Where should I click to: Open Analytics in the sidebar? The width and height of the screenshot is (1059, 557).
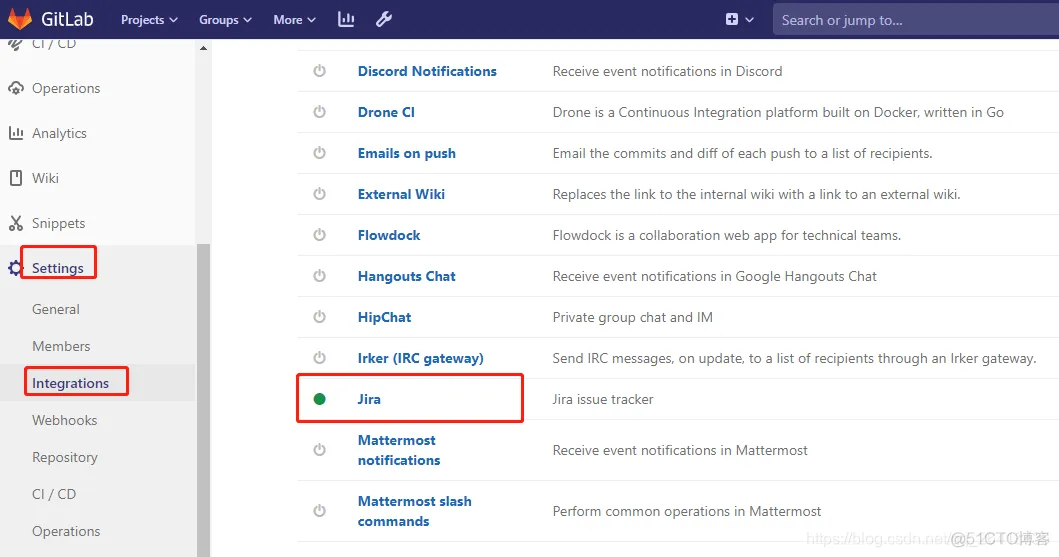(59, 133)
